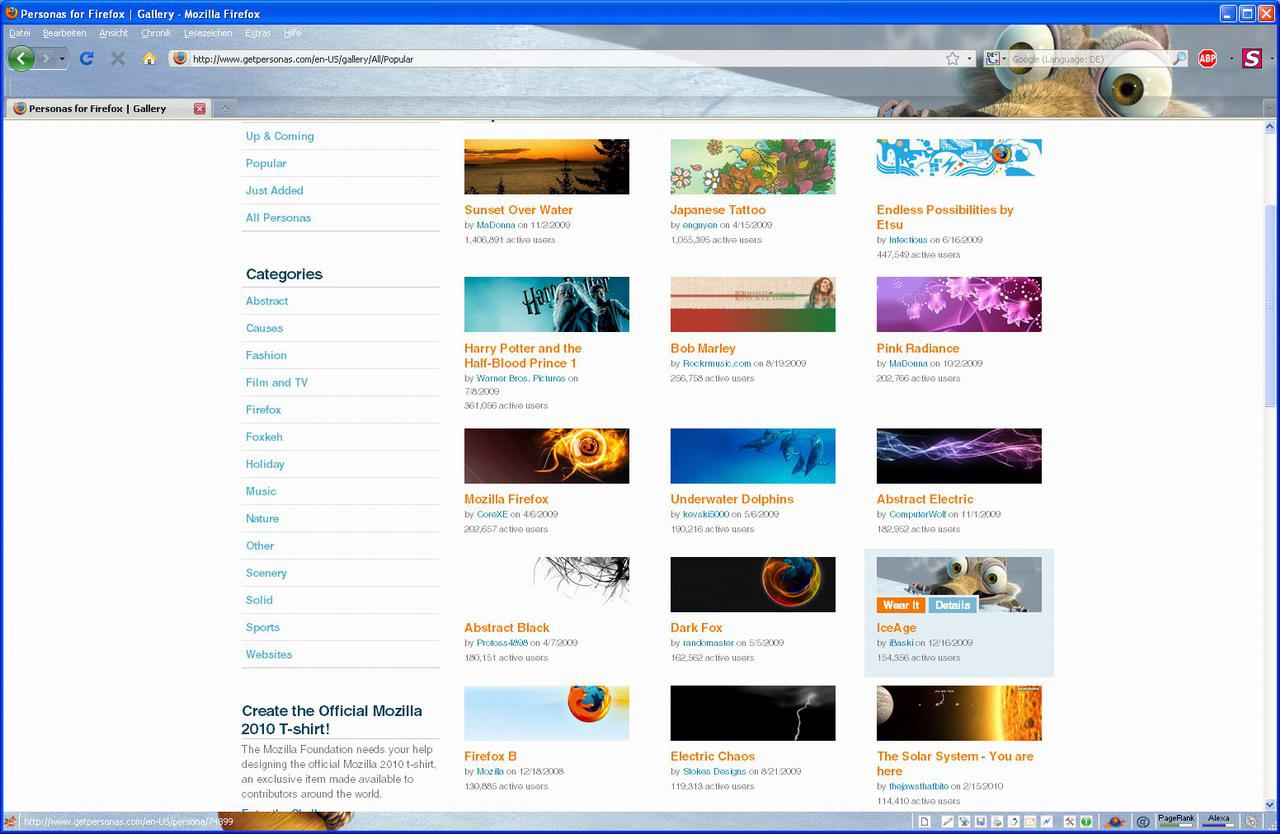Open the Up & Coming link
The width and height of the screenshot is (1280, 834).
click(280, 136)
